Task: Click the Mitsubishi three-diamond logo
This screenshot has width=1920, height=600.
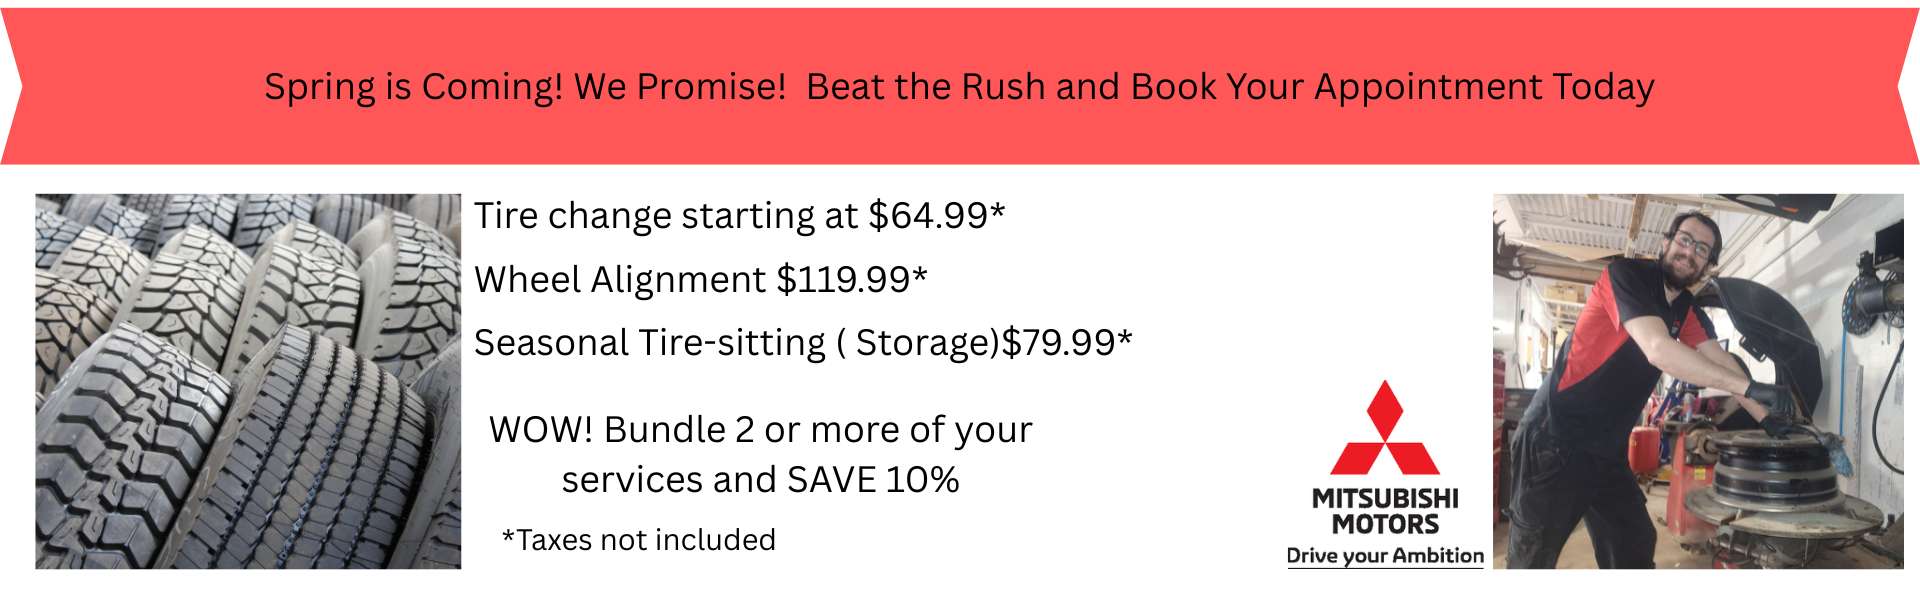Action: 1385,430
